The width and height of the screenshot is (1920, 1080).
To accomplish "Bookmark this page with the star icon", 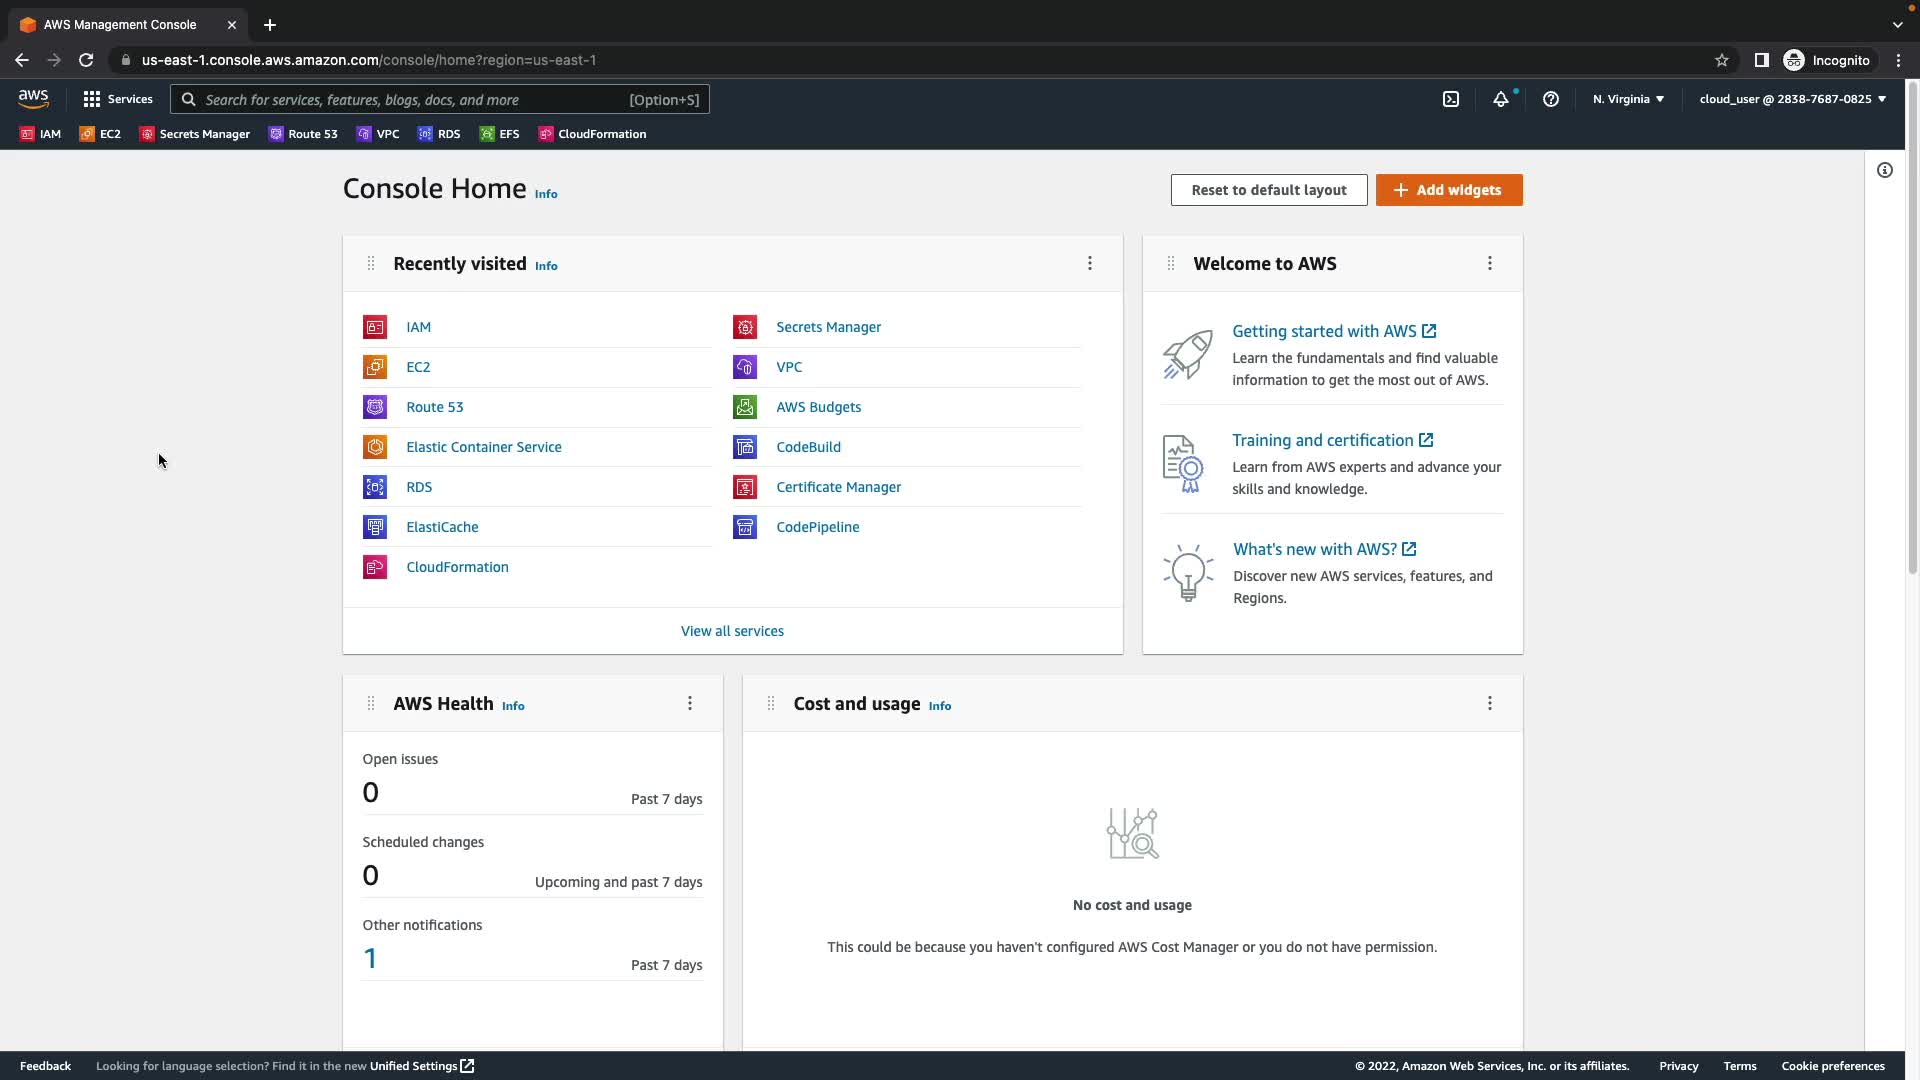I will [x=1722, y=60].
